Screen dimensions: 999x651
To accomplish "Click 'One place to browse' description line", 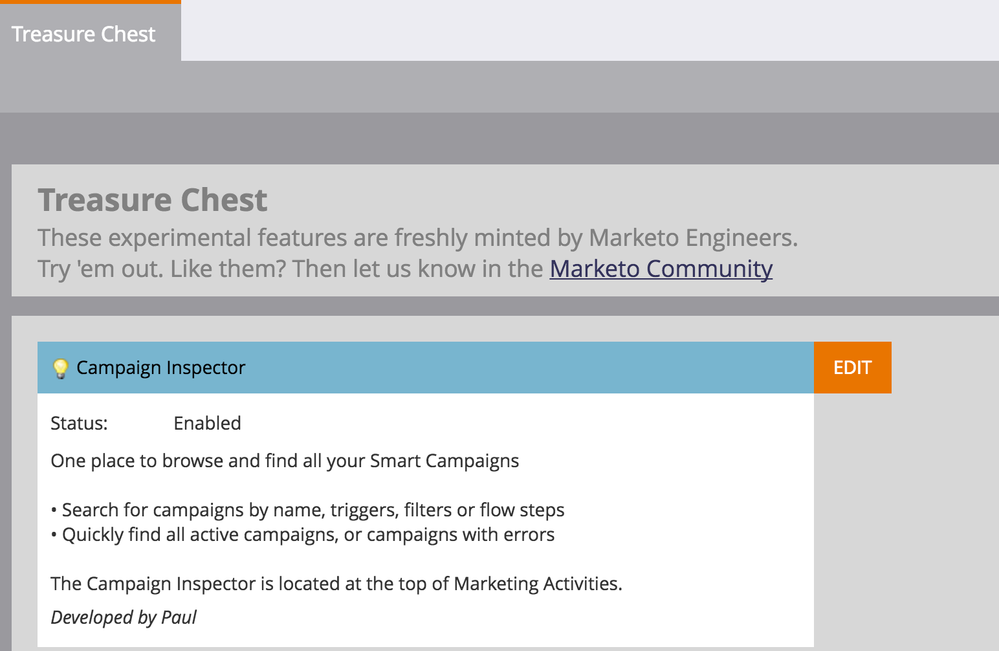I will click(285, 461).
